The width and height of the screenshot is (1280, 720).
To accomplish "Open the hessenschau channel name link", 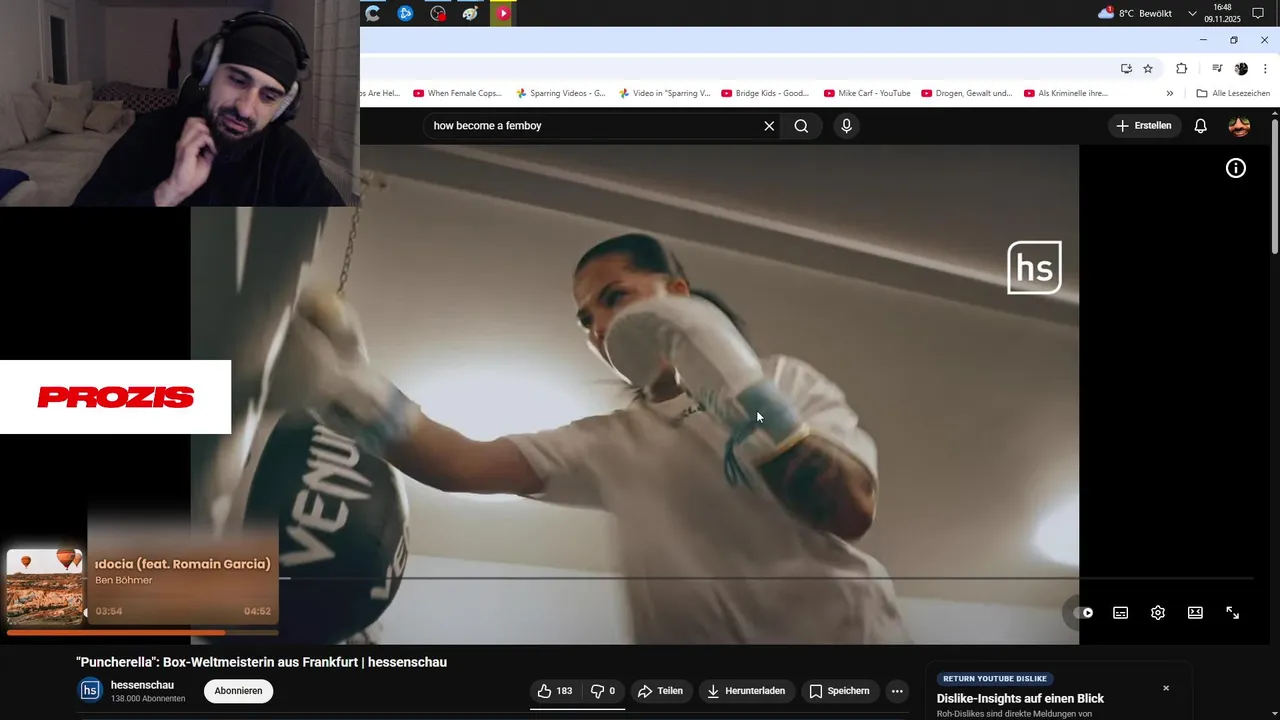I will (142, 685).
